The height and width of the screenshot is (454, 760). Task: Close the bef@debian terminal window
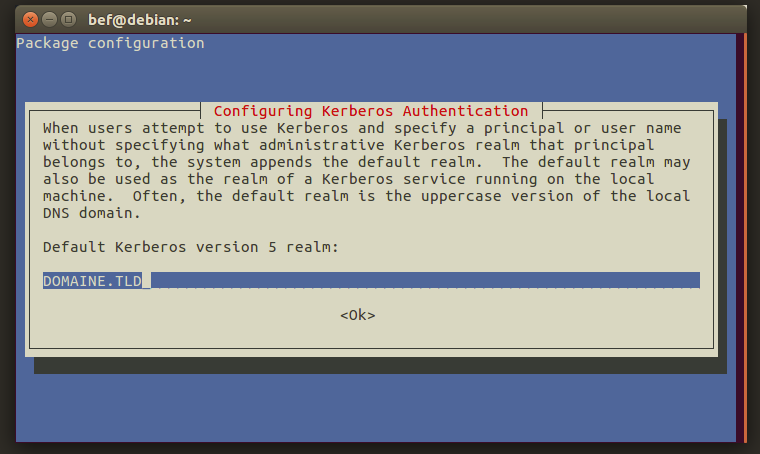pyautogui.click(x=30, y=19)
